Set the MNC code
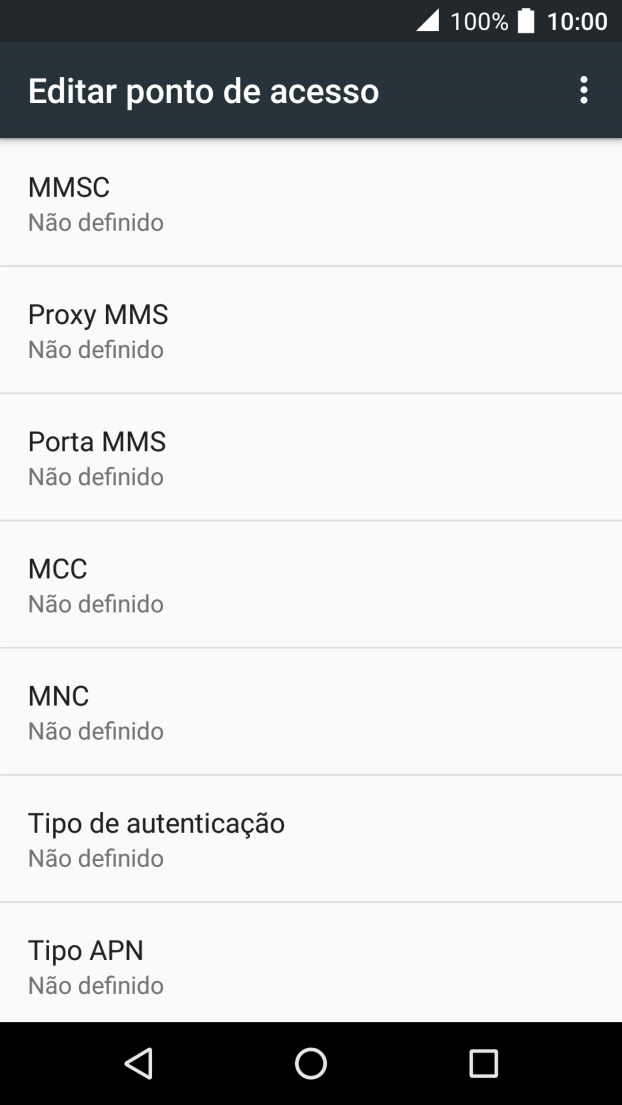Image resolution: width=622 pixels, height=1105 pixels. coord(311,709)
